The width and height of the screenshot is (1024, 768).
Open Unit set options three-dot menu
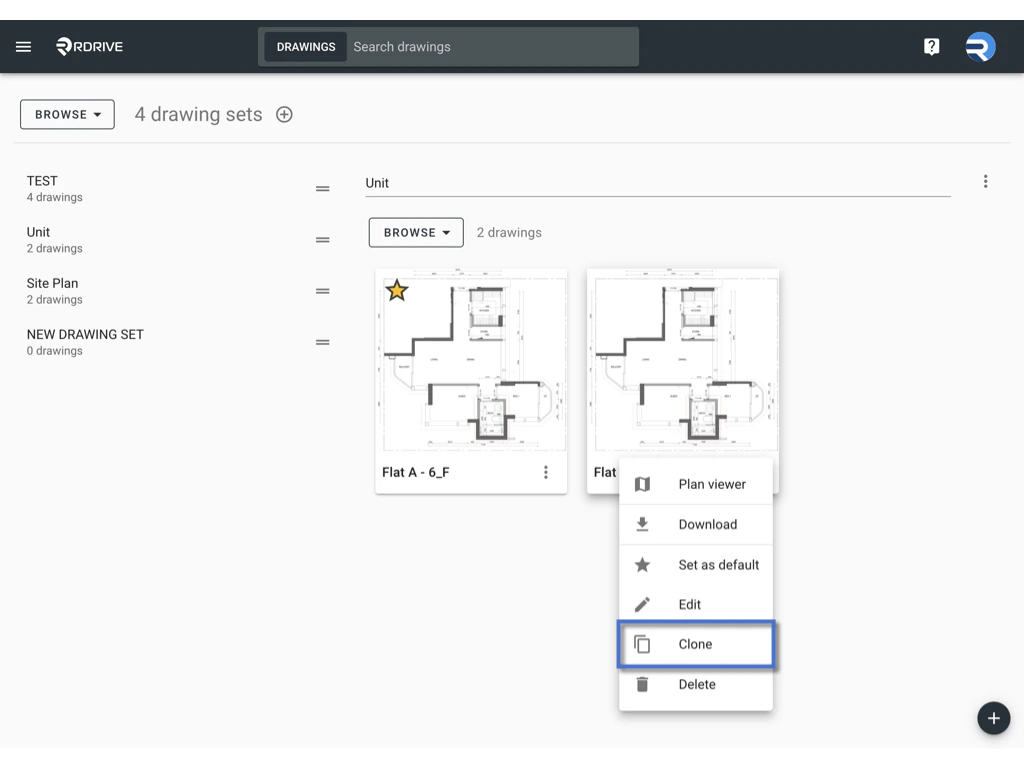985,182
